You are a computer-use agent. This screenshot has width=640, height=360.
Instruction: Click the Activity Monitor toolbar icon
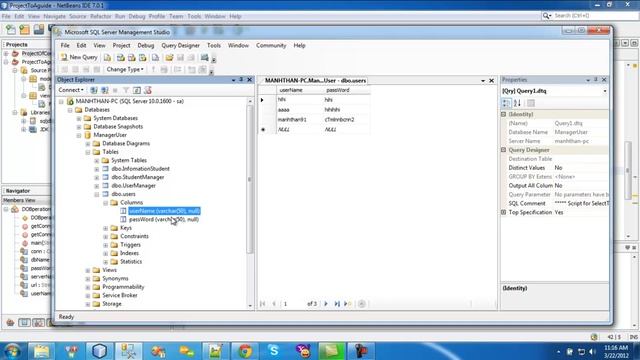pyautogui.click(x=204, y=58)
